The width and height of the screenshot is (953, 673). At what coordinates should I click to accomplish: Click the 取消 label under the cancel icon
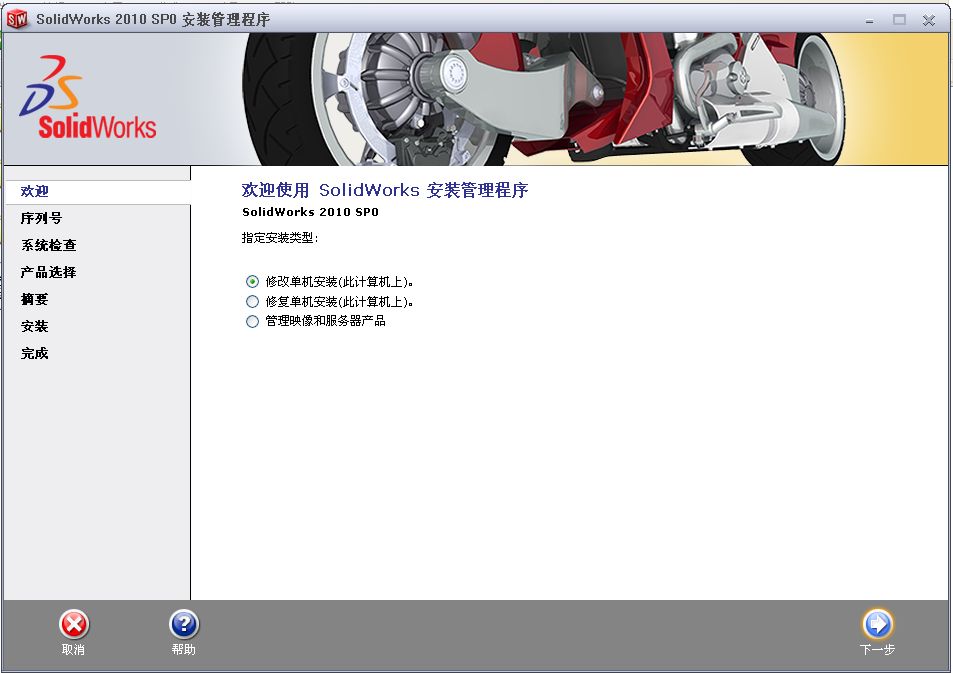tap(73, 649)
